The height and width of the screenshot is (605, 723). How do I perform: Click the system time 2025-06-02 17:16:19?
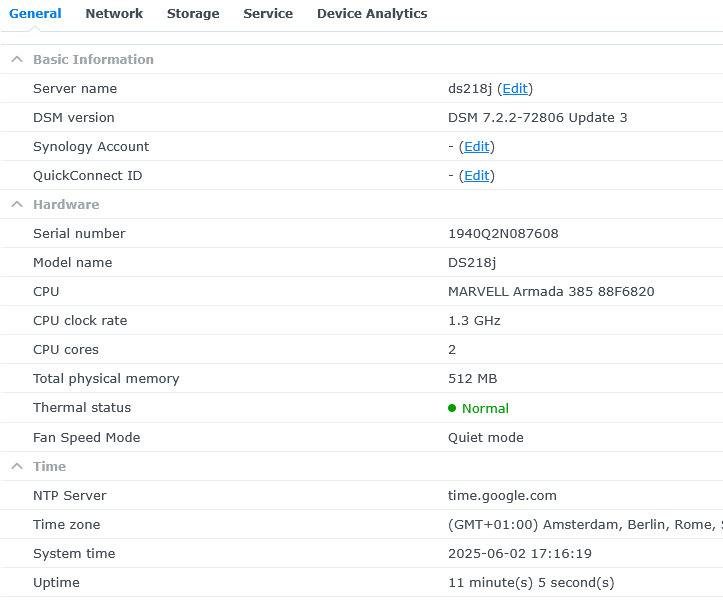coord(520,553)
